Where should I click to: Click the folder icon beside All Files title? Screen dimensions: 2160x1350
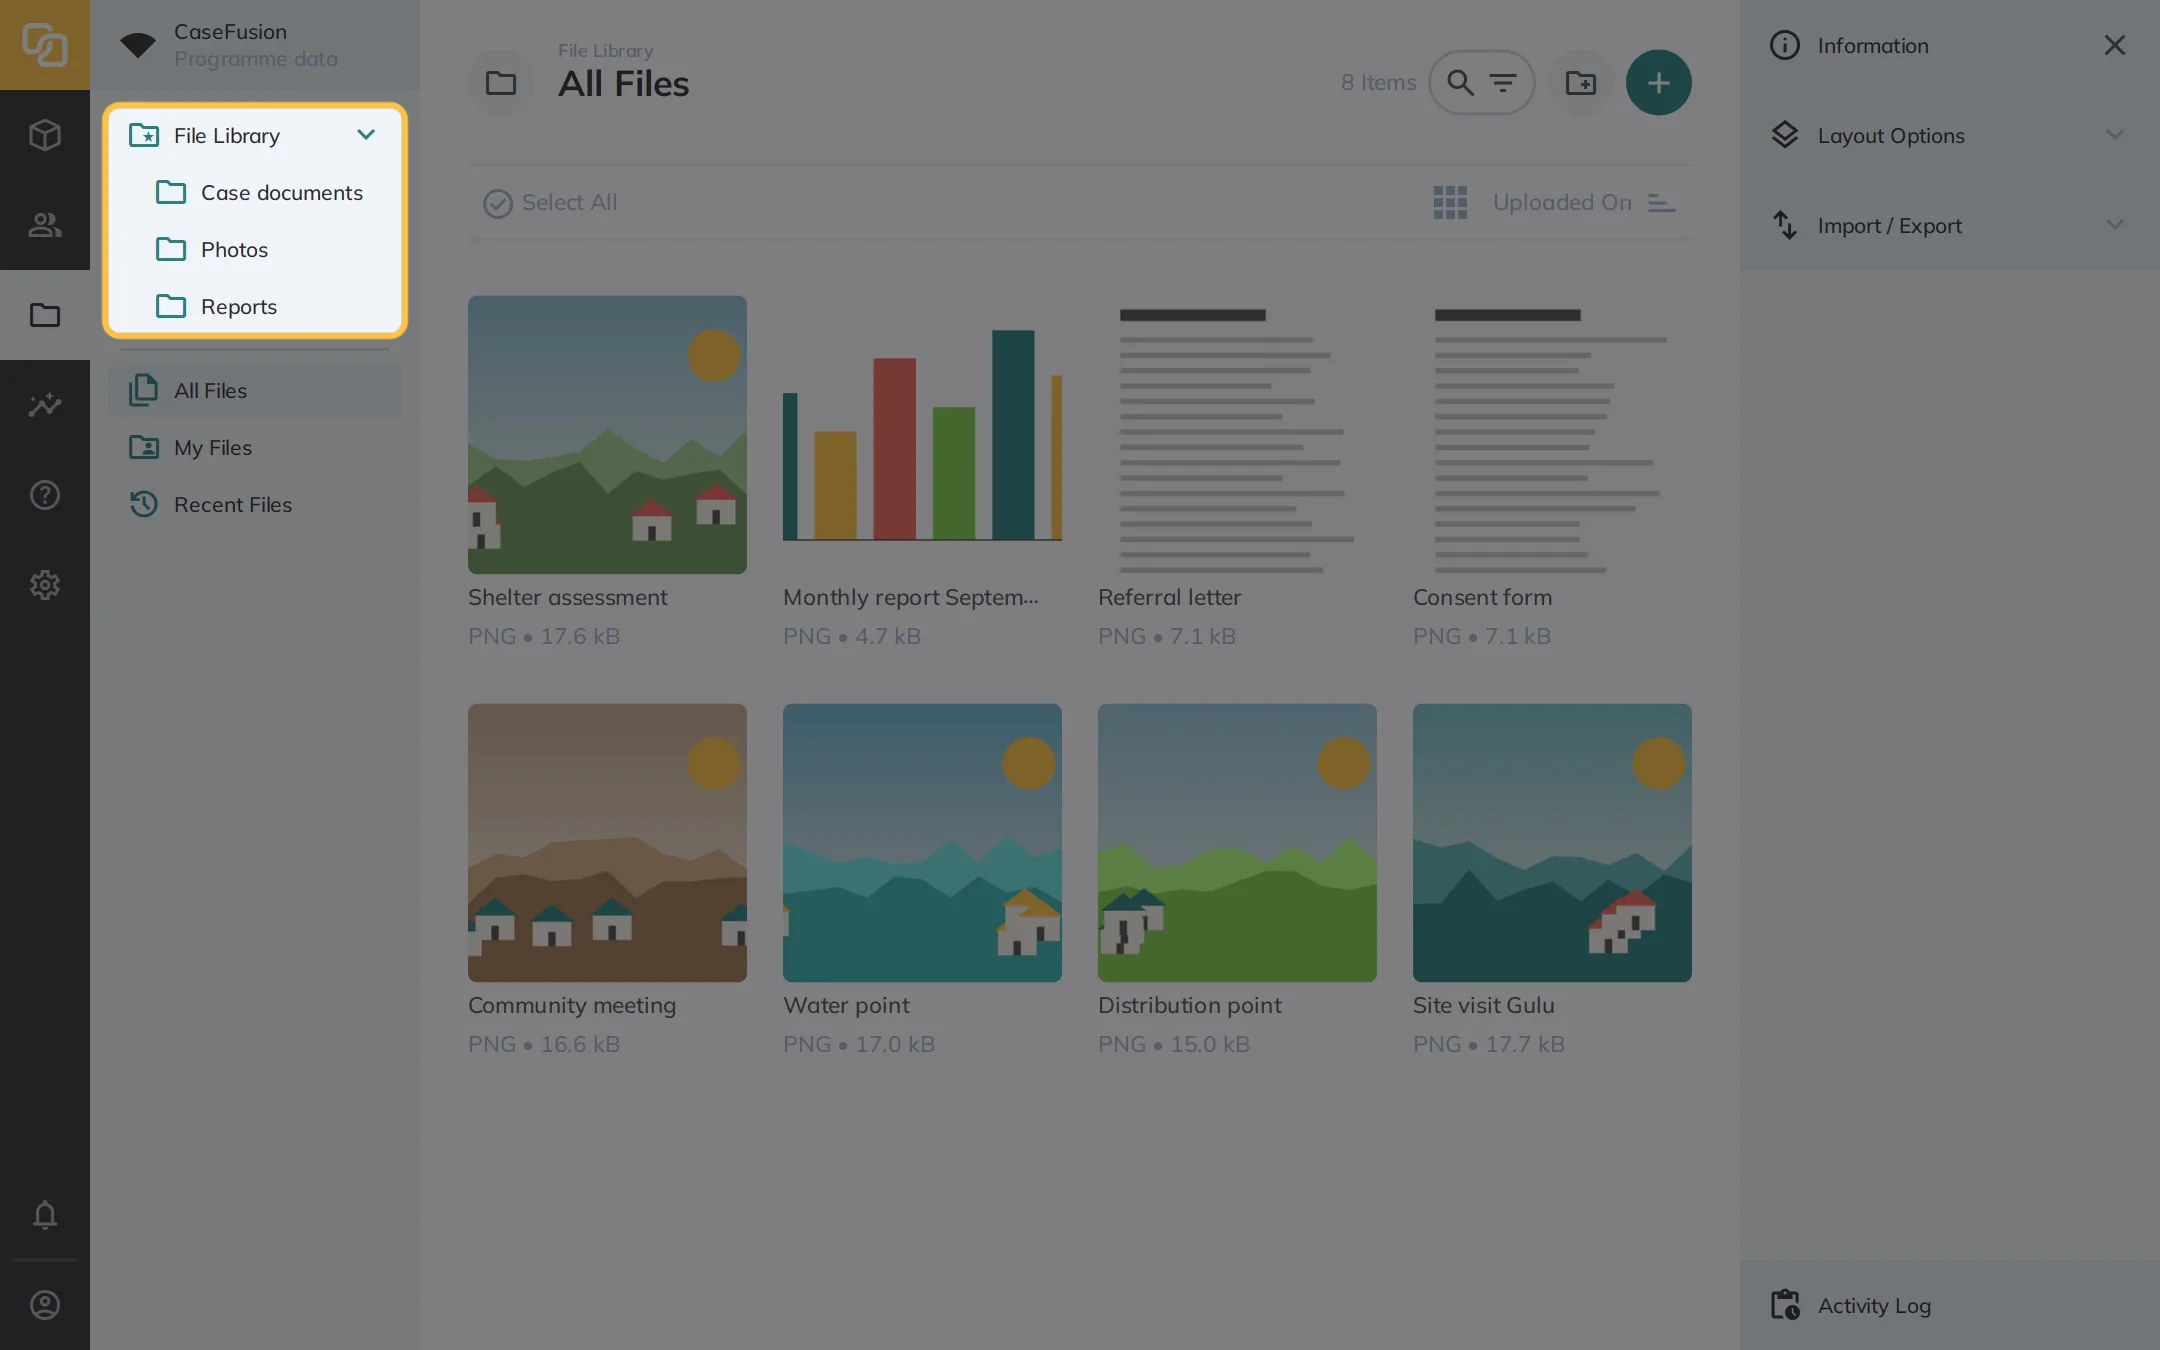click(501, 83)
